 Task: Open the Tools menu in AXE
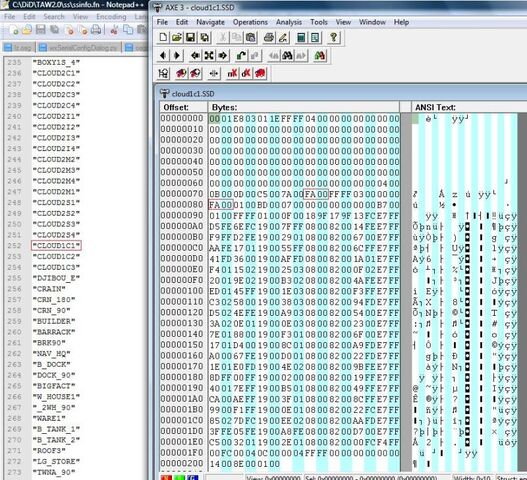[x=319, y=22]
